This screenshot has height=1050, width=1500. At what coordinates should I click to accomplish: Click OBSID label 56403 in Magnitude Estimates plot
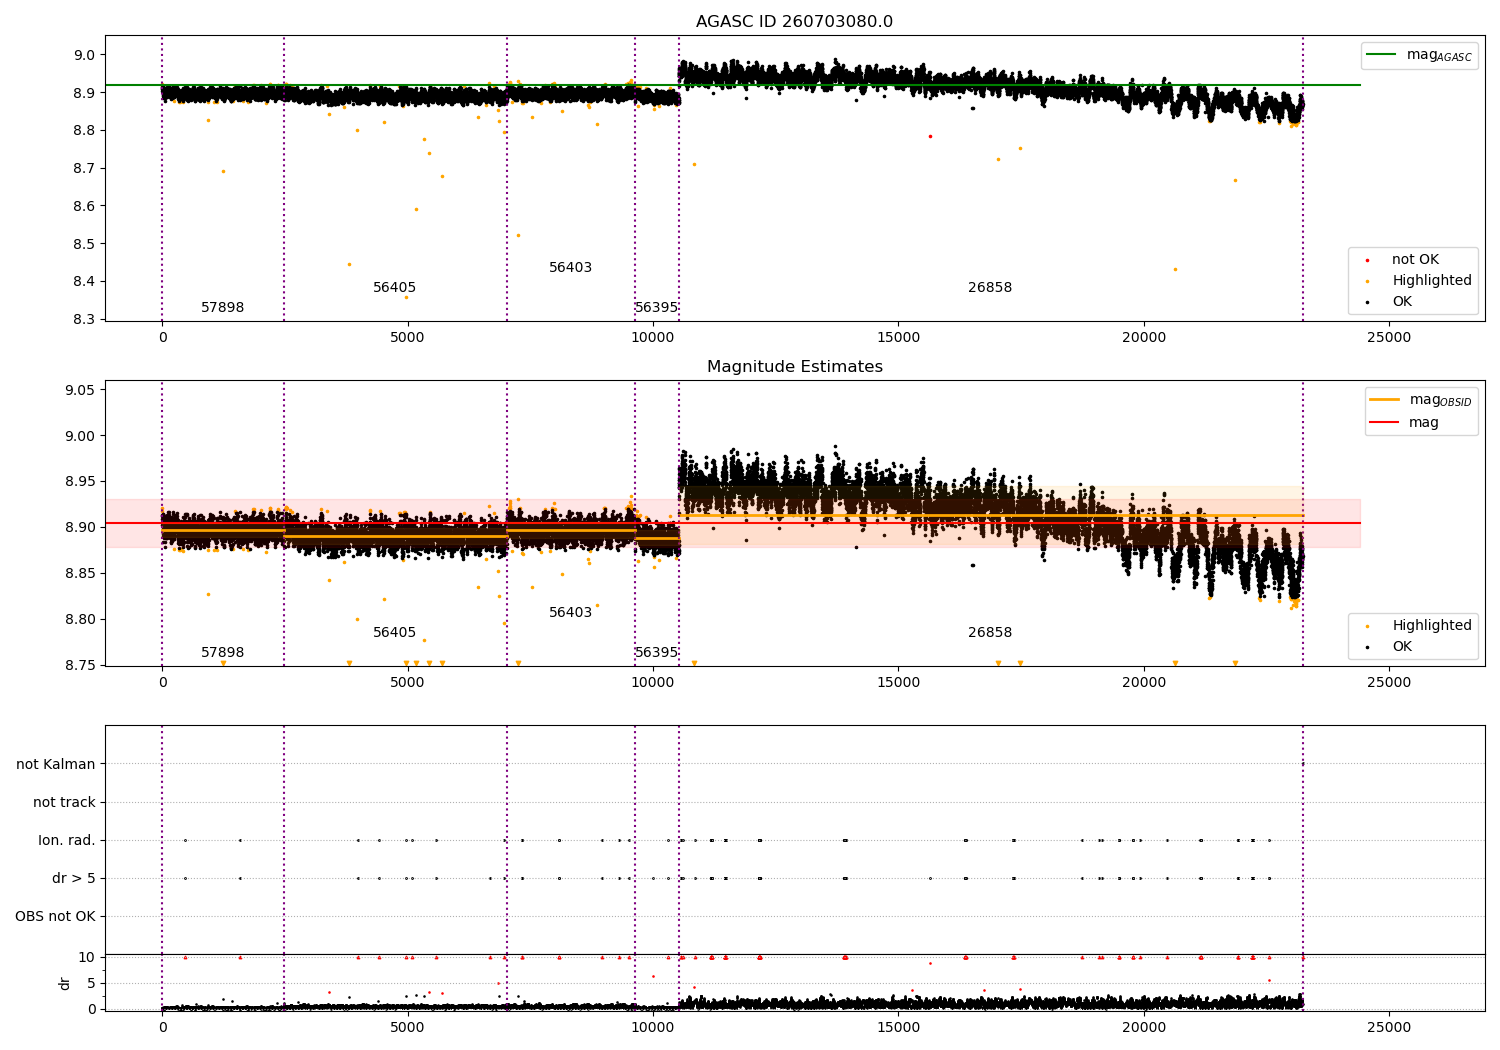pyautogui.click(x=570, y=613)
